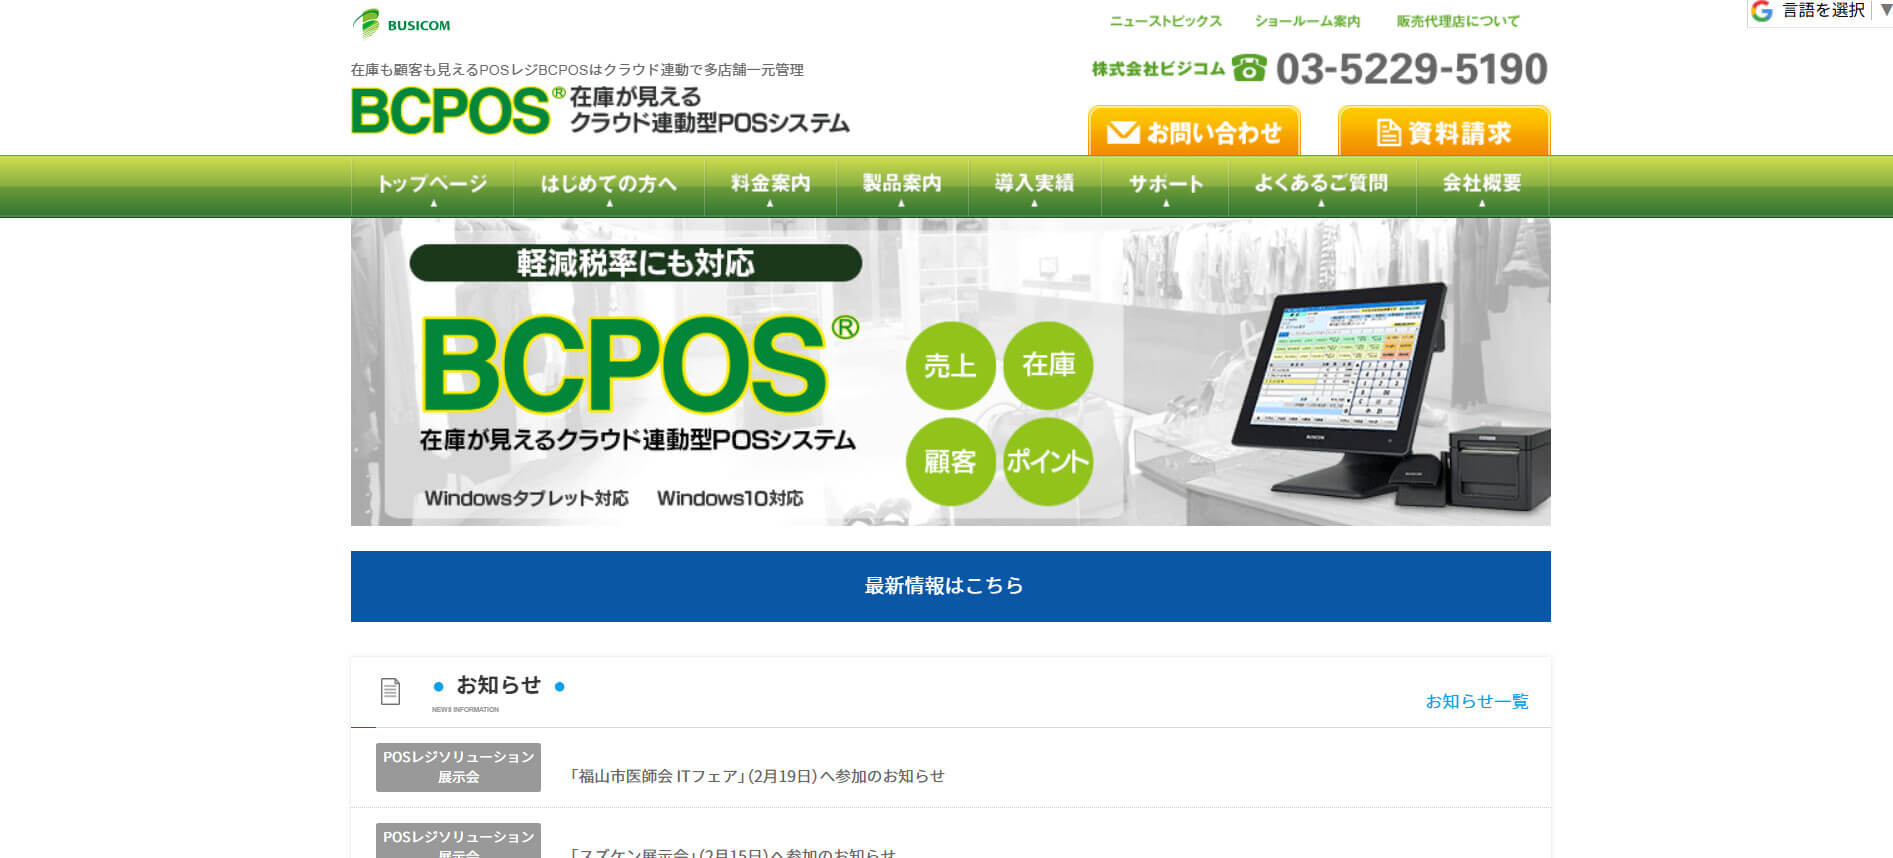Click the BUSICOM leaf logo

(x=401, y=23)
